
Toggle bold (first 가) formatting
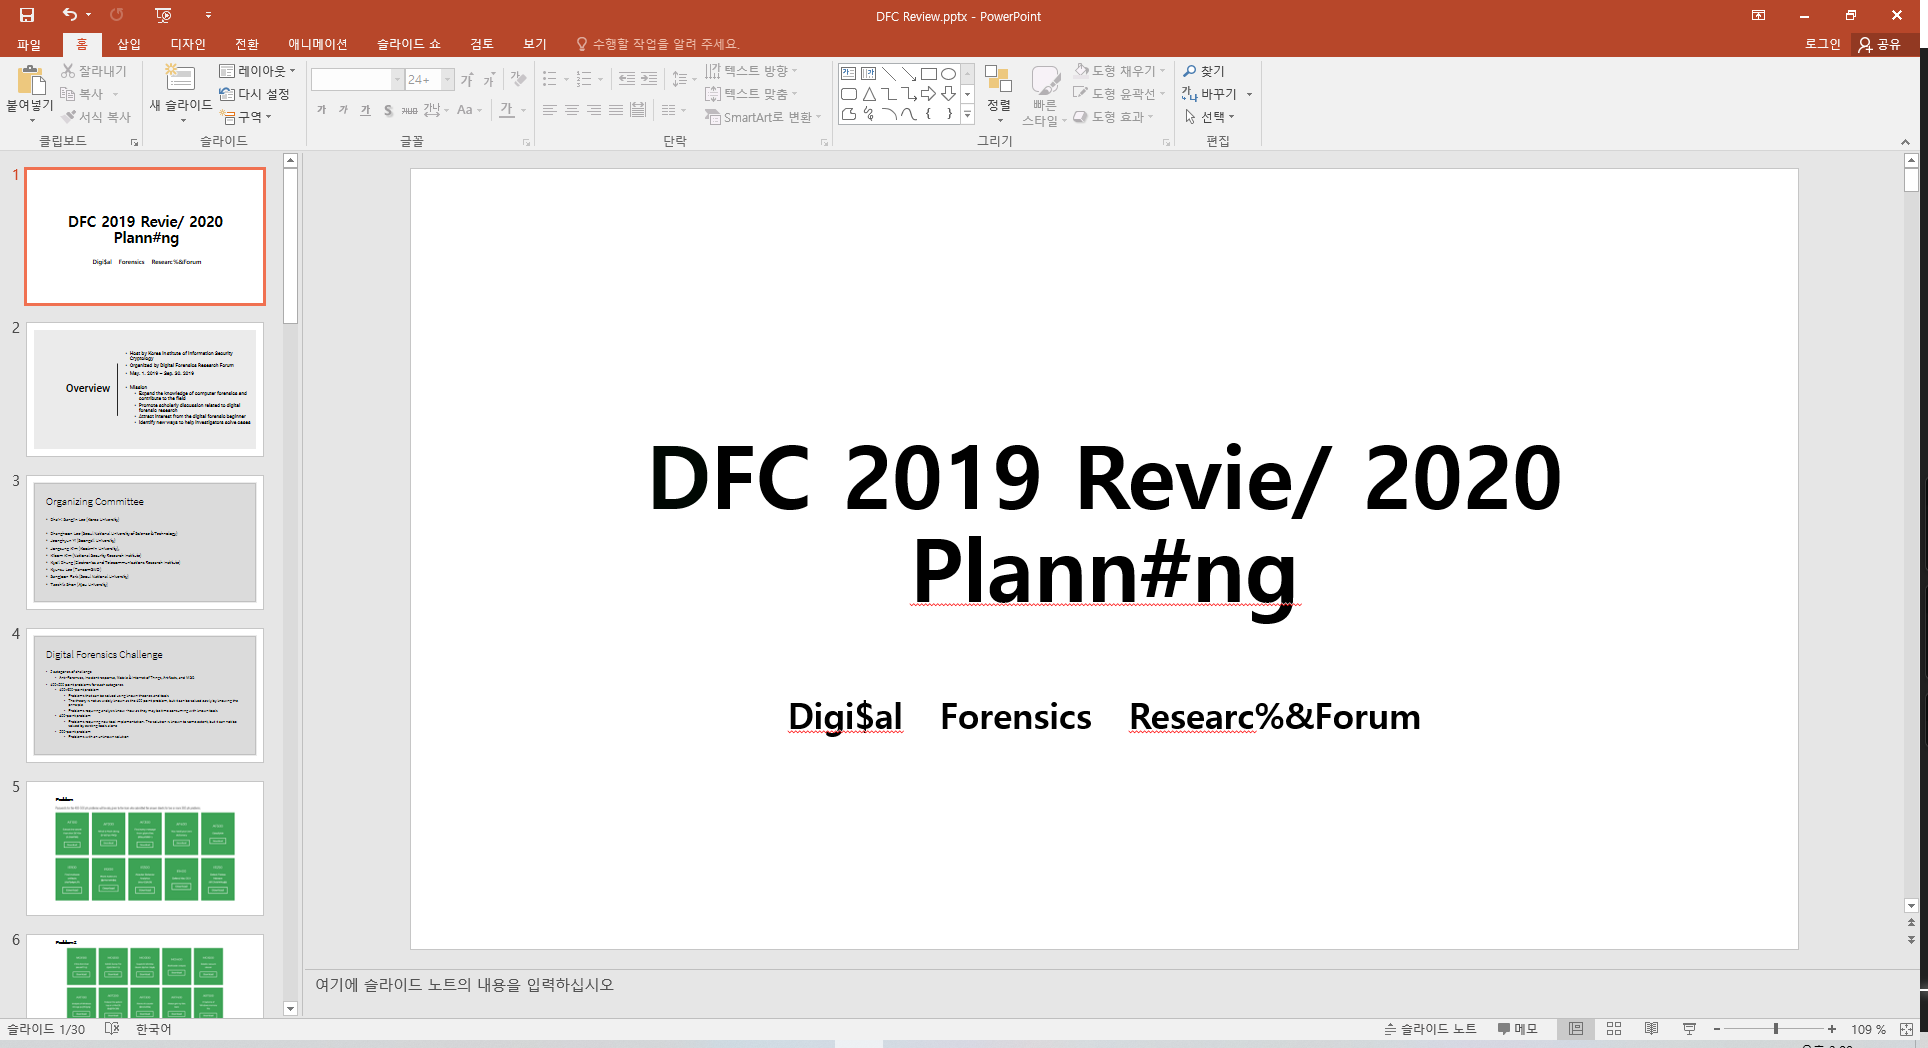pos(321,110)
